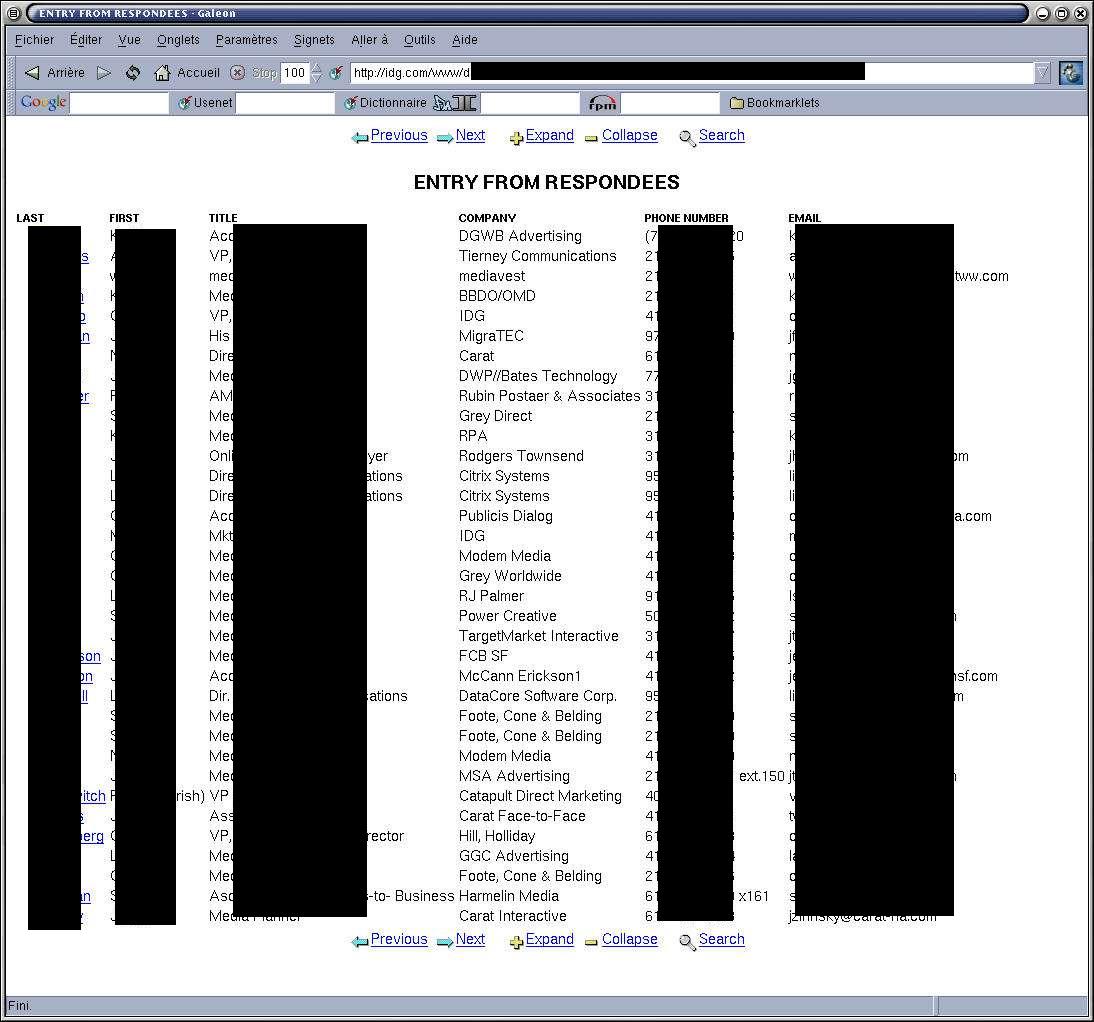Select the Rubin Postaer & Associates cell
The height and width of the screenshot is (1022, 1094).
coord(549,396)
